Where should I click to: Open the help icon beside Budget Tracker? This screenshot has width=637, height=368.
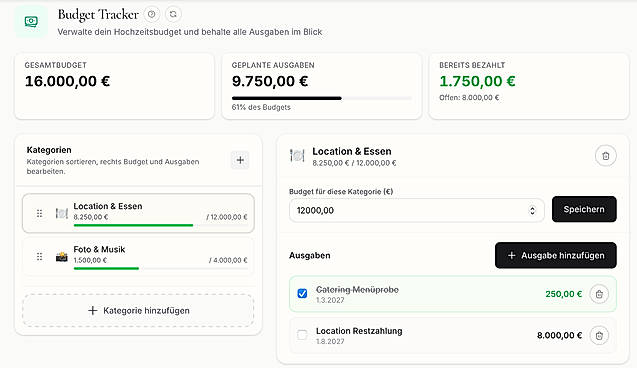coord(152,14)
